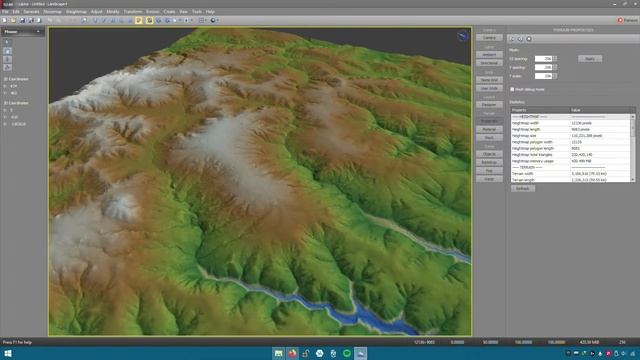Open the Tools menu

197,12
